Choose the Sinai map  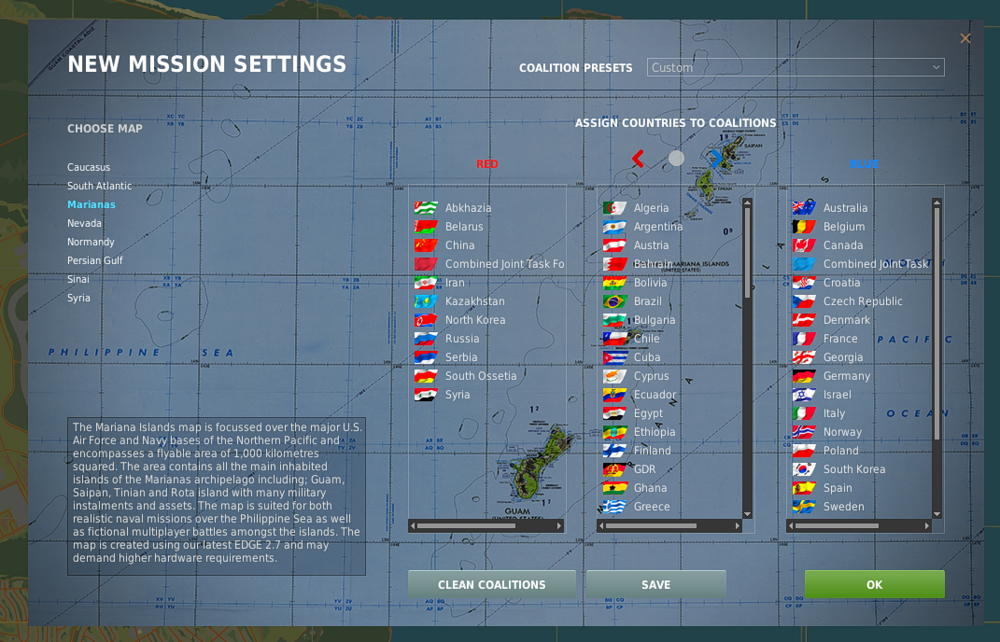[78, 279]
